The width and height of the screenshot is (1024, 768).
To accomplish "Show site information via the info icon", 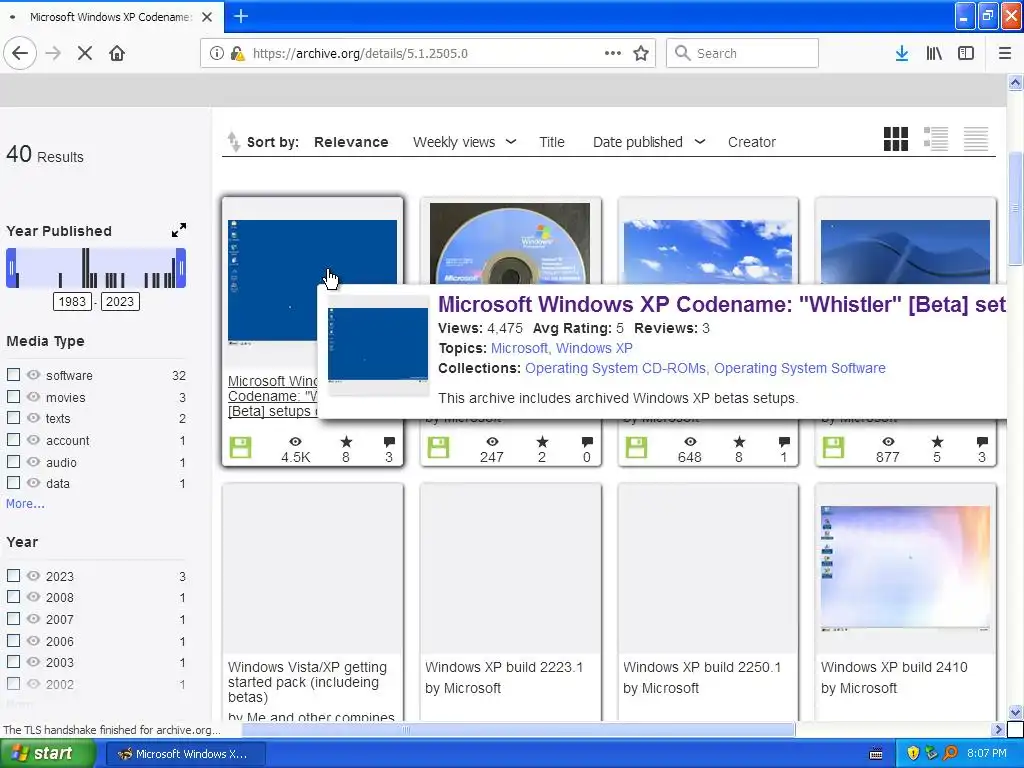I will (217, 53).
